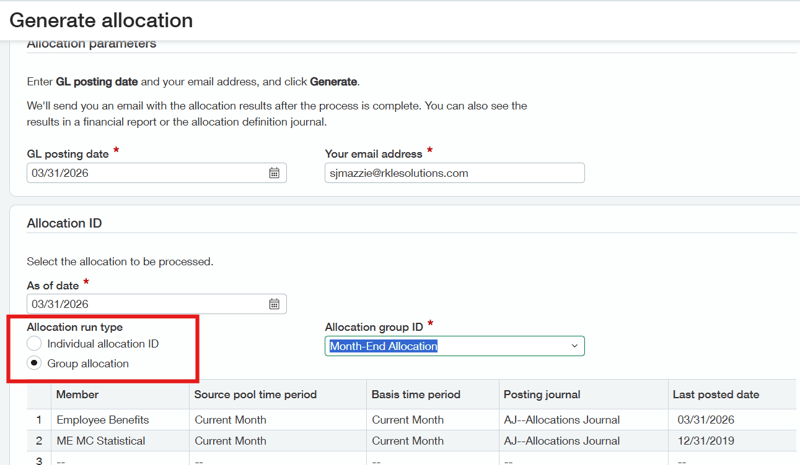Click Basis time period for ME MC Statistical
Viewport: 800px width, 465px height.
coord(407,441)
